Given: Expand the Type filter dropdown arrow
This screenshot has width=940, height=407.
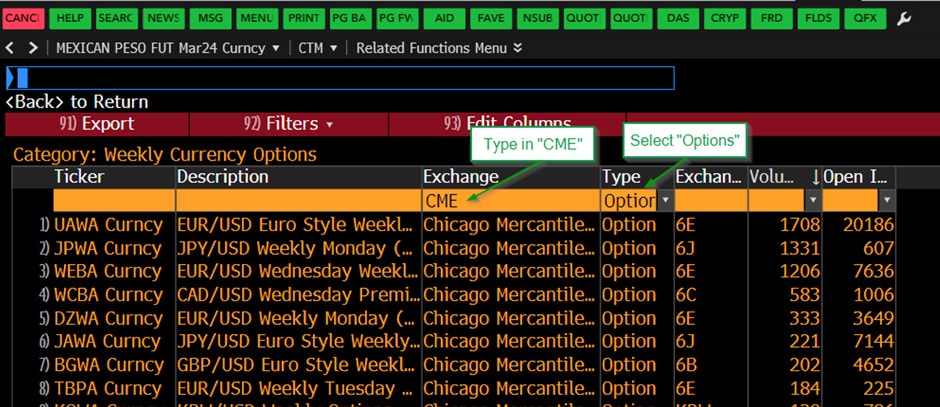Looking at the screenshot, I should pos(664,201).
